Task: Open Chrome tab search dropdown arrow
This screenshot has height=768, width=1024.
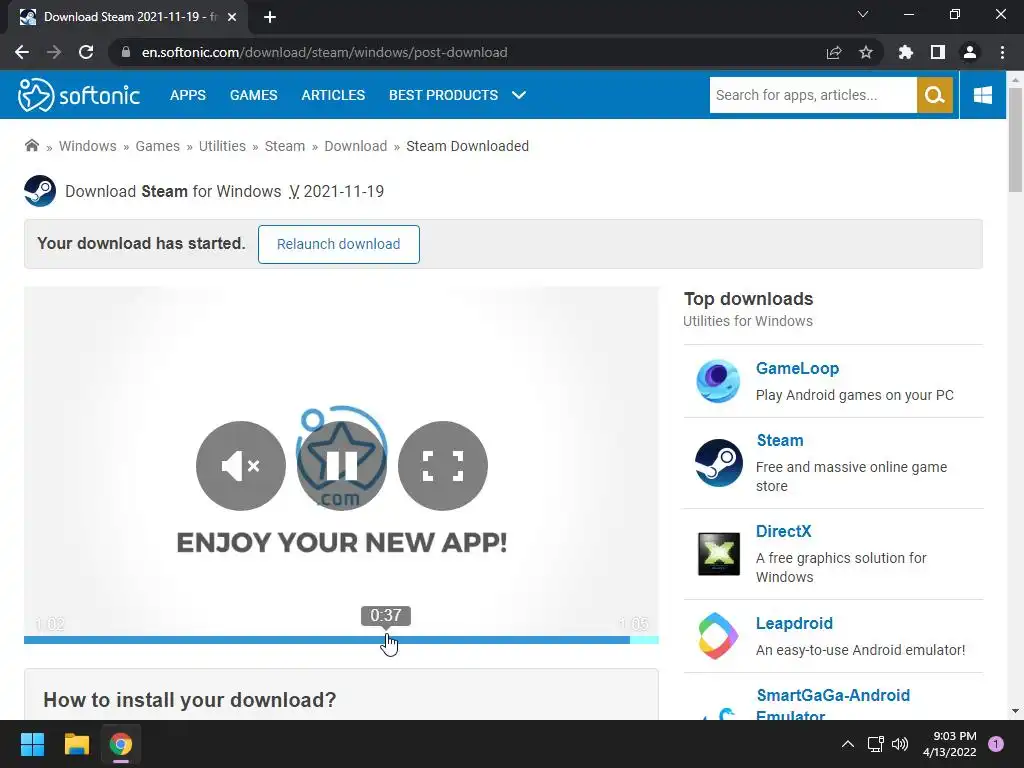Action: 863,14
